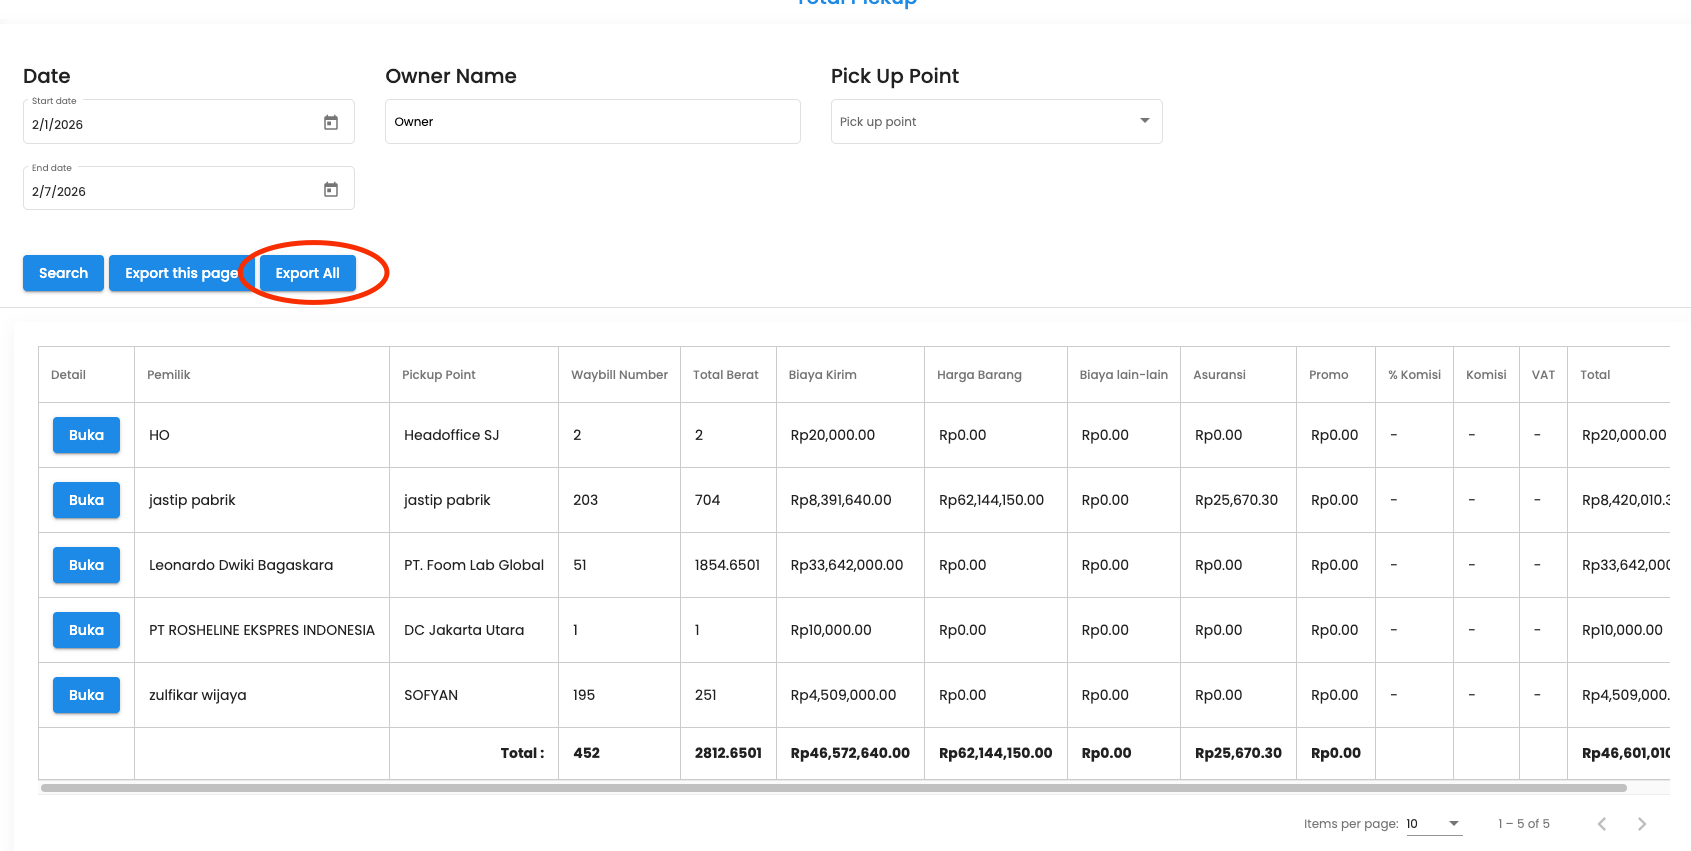Click Export this page button
This screenshot has width=1691, height=851.
point(181,273)
